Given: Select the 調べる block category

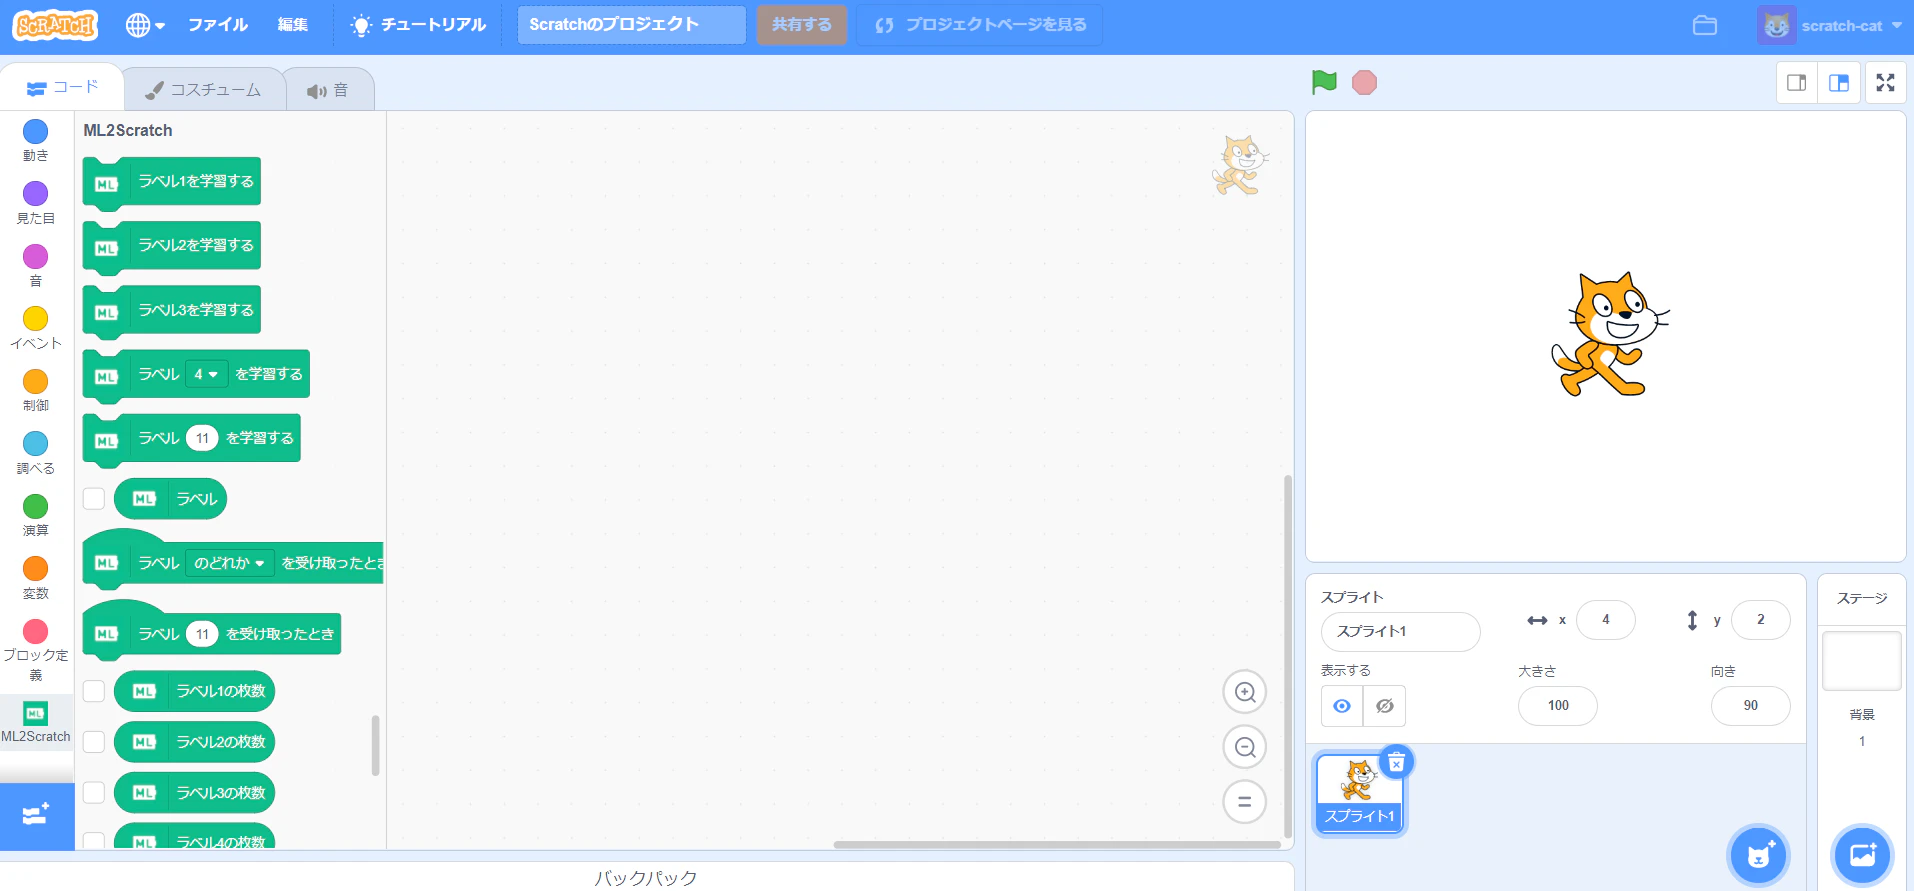Looking at the screenshot, I should pos(36,453).
